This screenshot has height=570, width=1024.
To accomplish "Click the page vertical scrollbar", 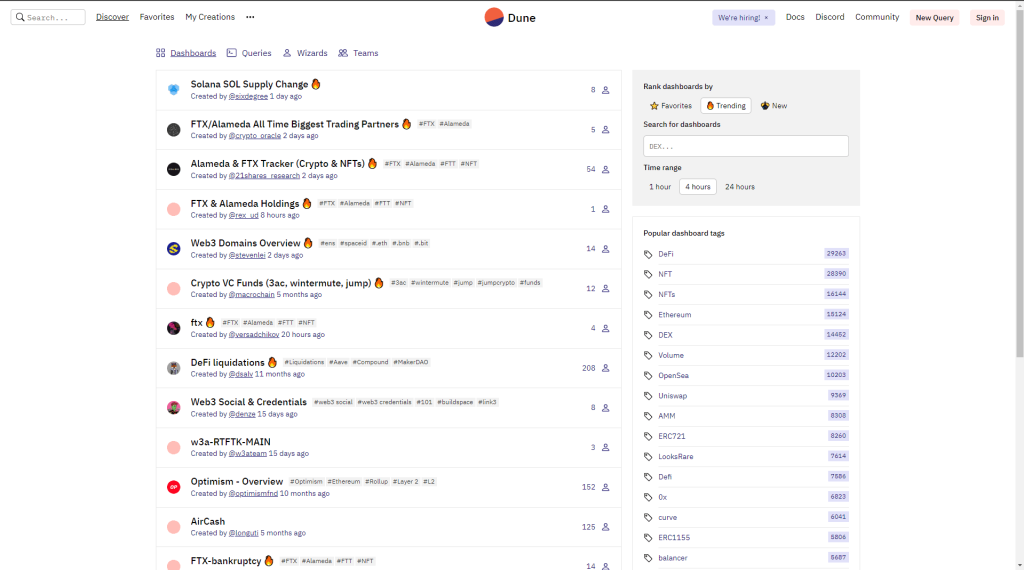I will (1019, 183).
